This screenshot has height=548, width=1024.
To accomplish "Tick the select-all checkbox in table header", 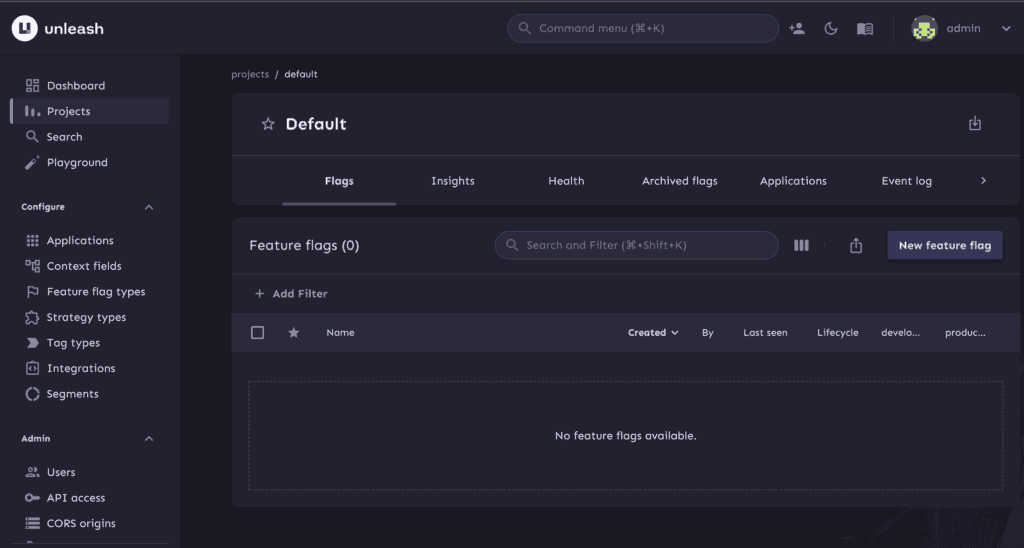I will click(x=258, y=333).
